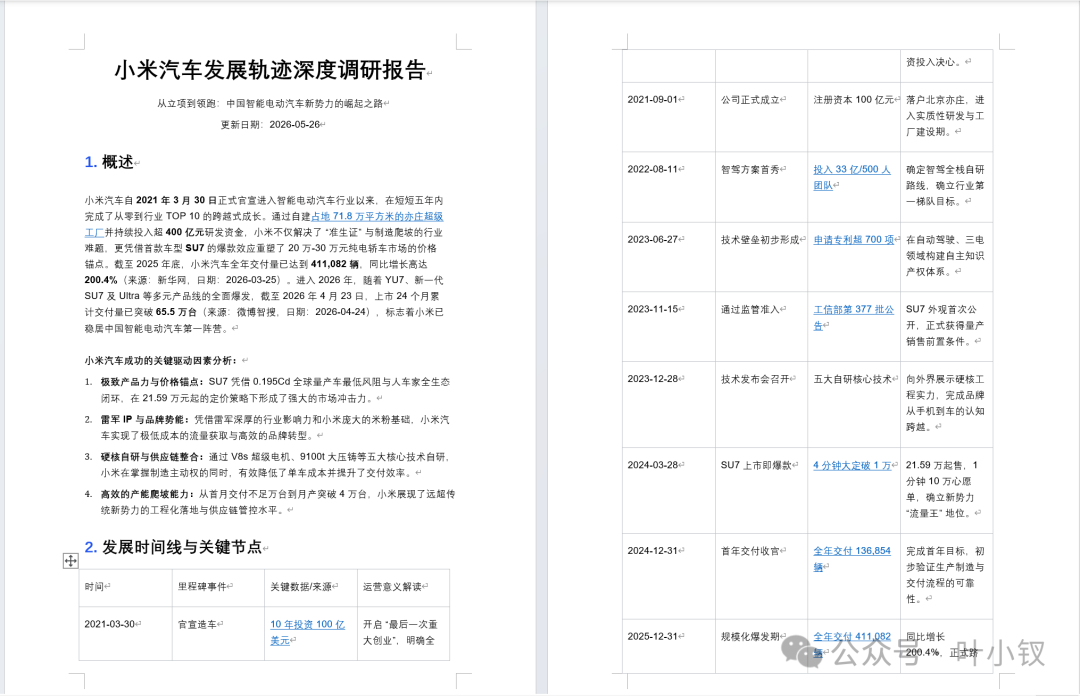
Task: Click the 关键数据/来源 header cell
Action: tap(311, 587)
